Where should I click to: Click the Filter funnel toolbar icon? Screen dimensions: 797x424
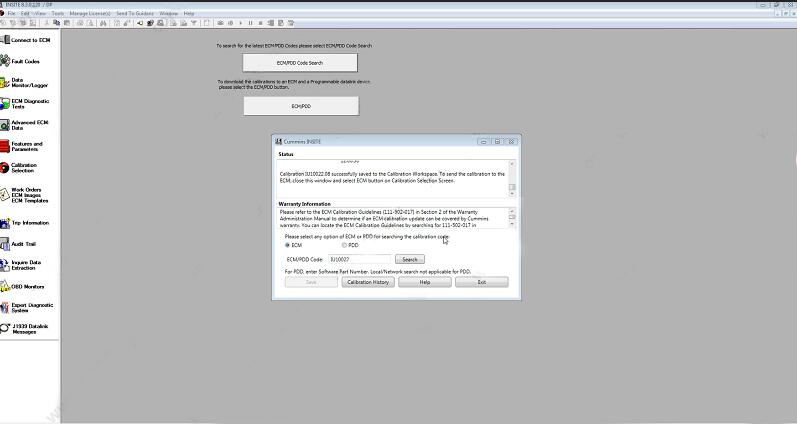[194, 23]
